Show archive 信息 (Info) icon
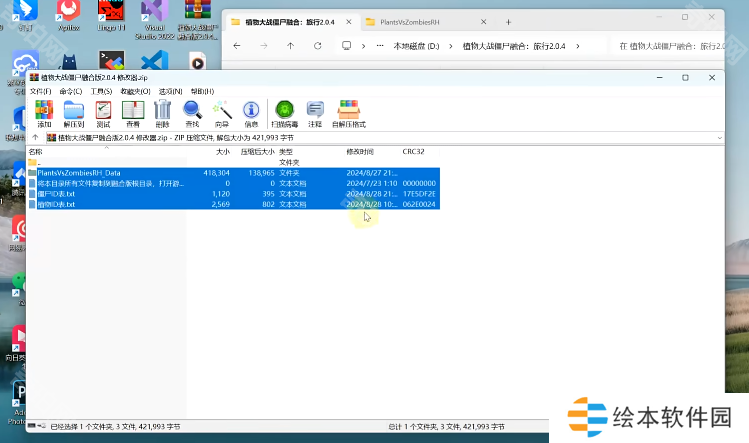 (251, 113)
